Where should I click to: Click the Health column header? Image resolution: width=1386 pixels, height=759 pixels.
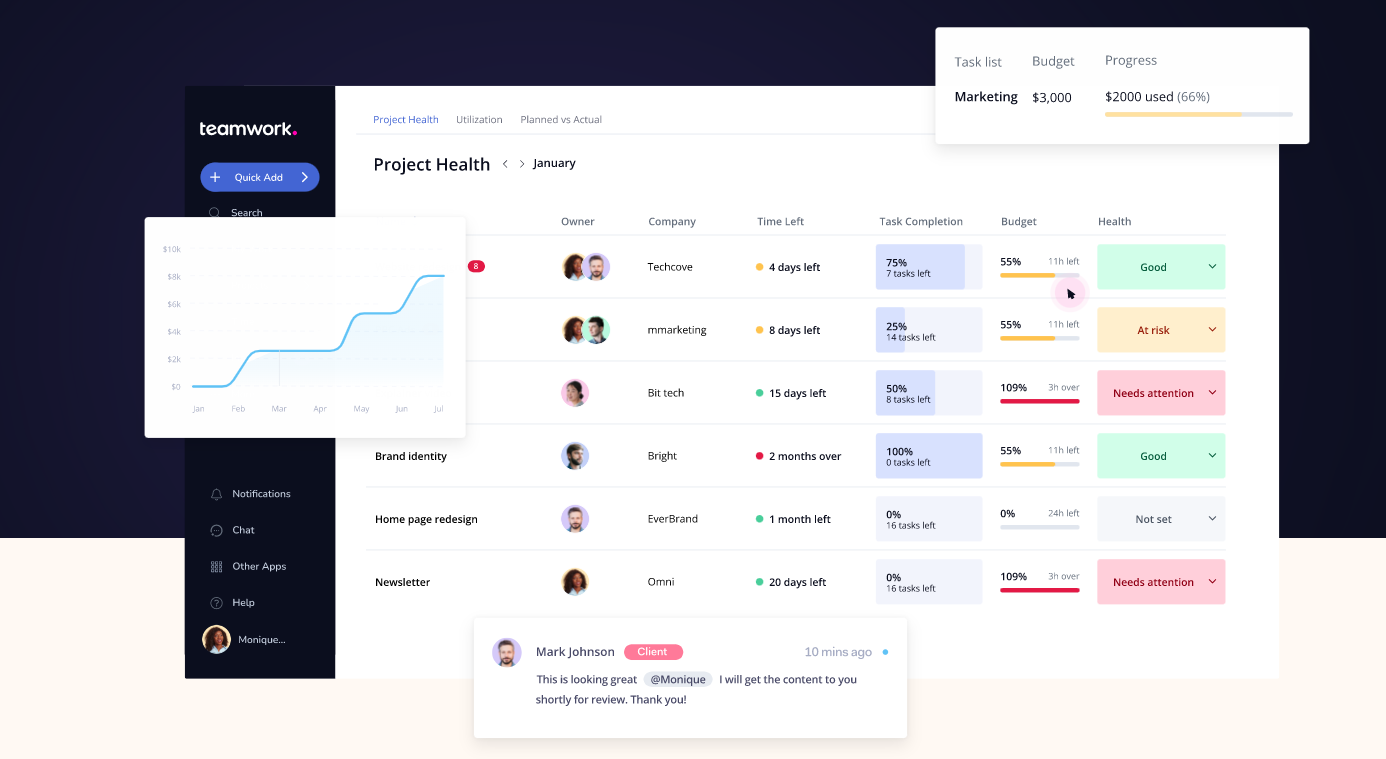(x=1115, y=222)
